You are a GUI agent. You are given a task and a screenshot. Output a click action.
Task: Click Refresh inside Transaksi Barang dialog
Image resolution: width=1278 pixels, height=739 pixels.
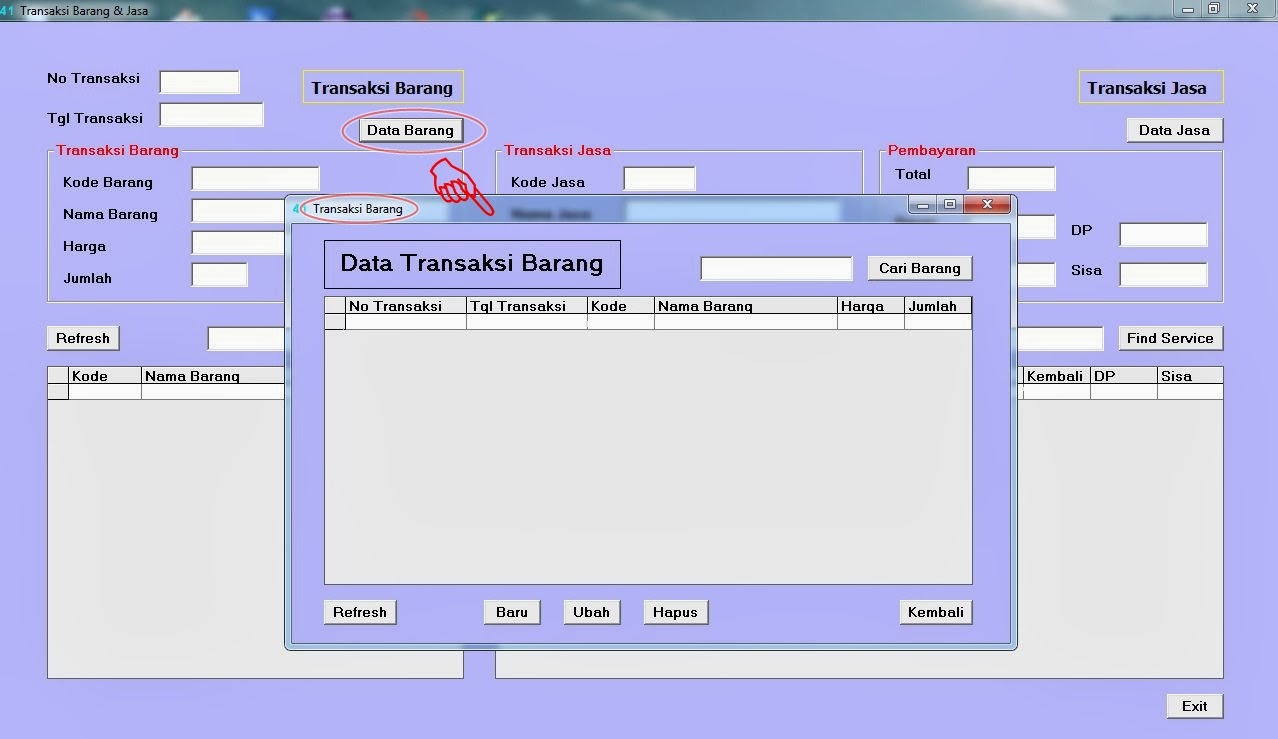[x=359, y=612]
